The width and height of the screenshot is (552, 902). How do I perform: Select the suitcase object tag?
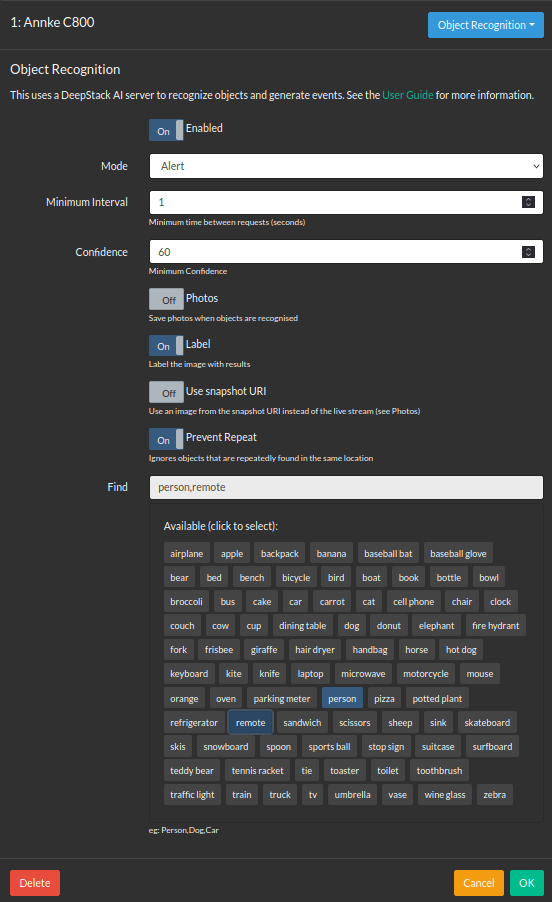pos(438,747)
